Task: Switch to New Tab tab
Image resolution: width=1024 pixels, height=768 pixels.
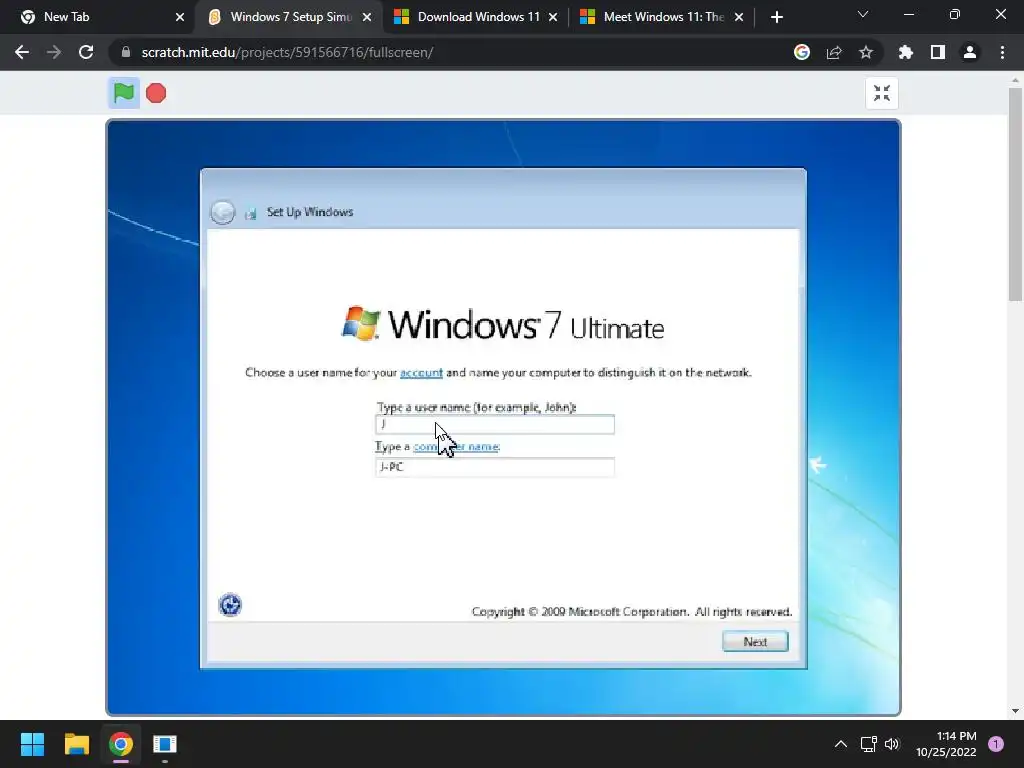Action: point(98,17)
